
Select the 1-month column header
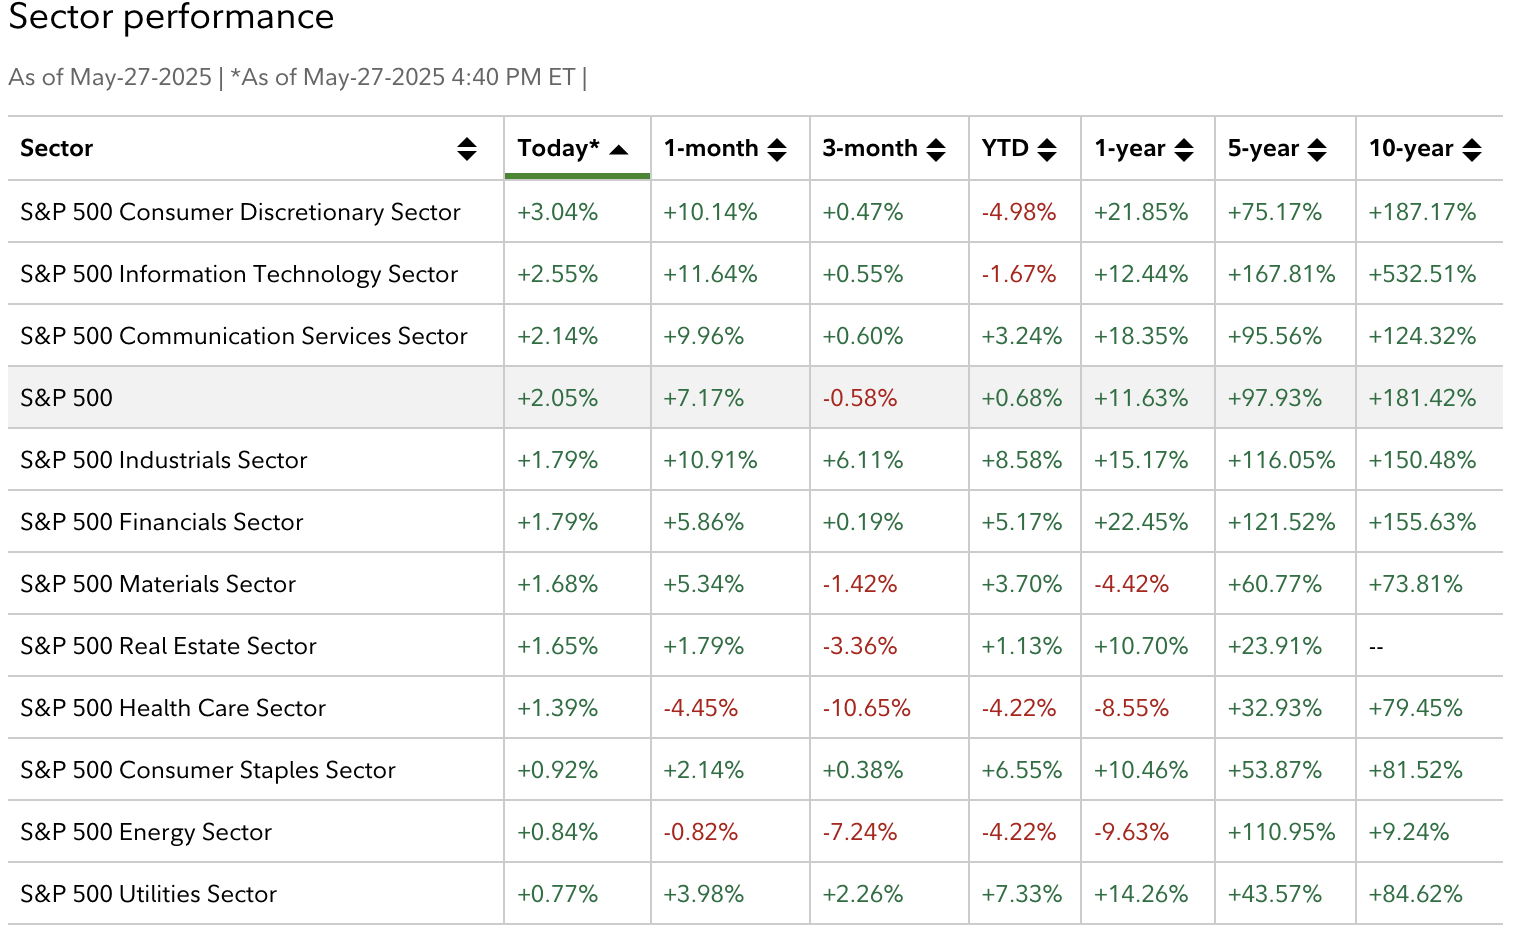click(711, 148)
